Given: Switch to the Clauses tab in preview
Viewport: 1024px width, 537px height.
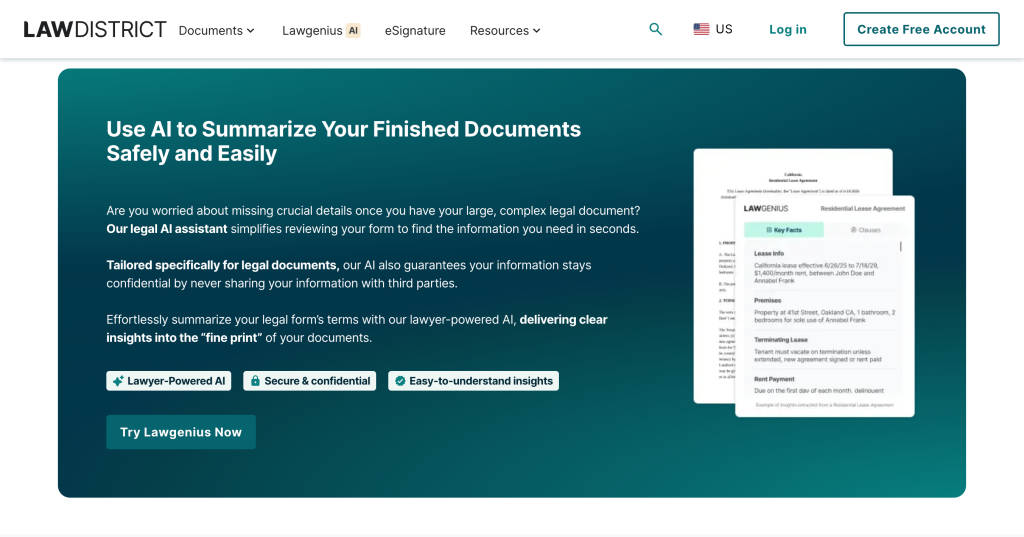Looking at the screenshot, I should click(865, 230).
